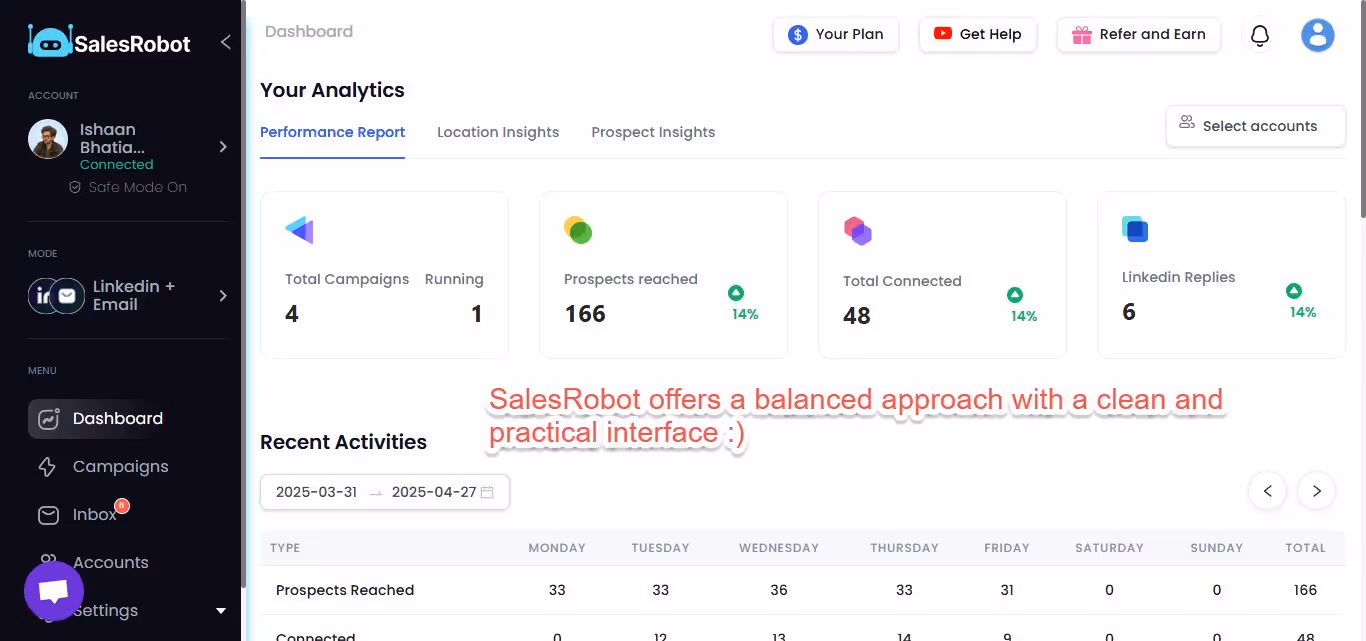Open notifications via the bell icon

(1260, 34)
